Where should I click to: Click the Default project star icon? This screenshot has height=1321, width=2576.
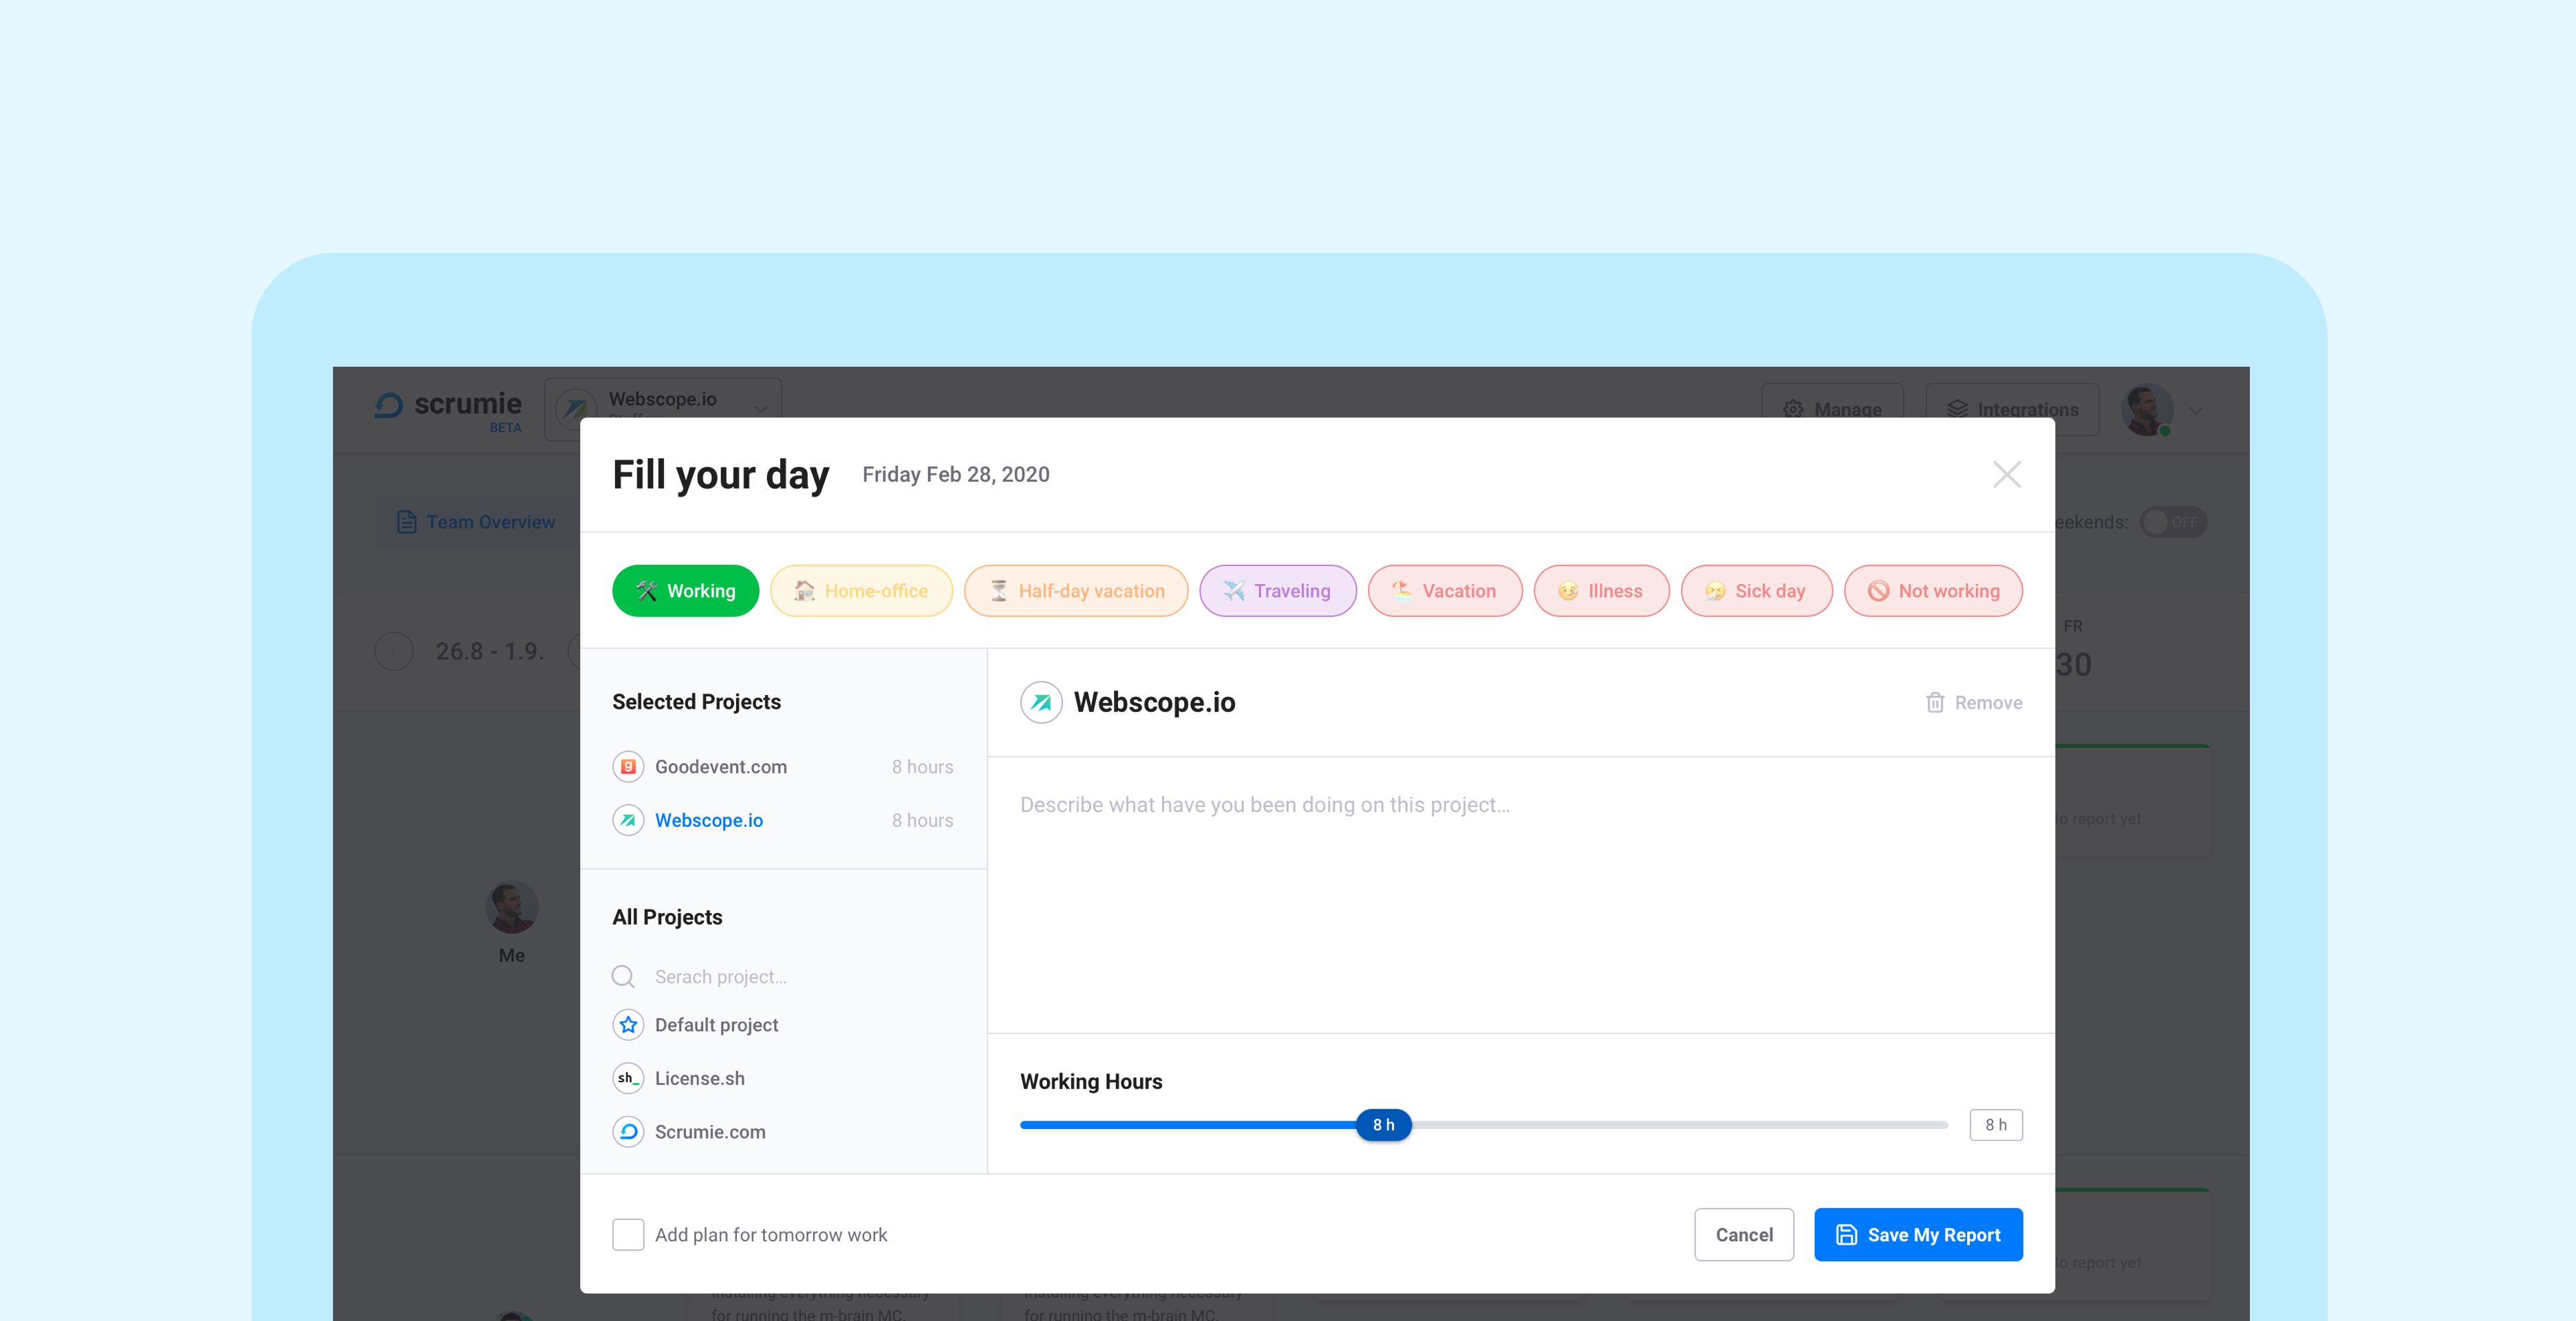(628, 1025)
